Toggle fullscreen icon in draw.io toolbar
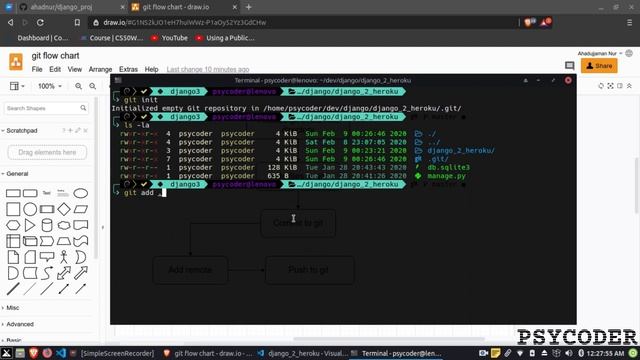The width and height of the screenshot is (640, 360). click(x=610, y=86)
